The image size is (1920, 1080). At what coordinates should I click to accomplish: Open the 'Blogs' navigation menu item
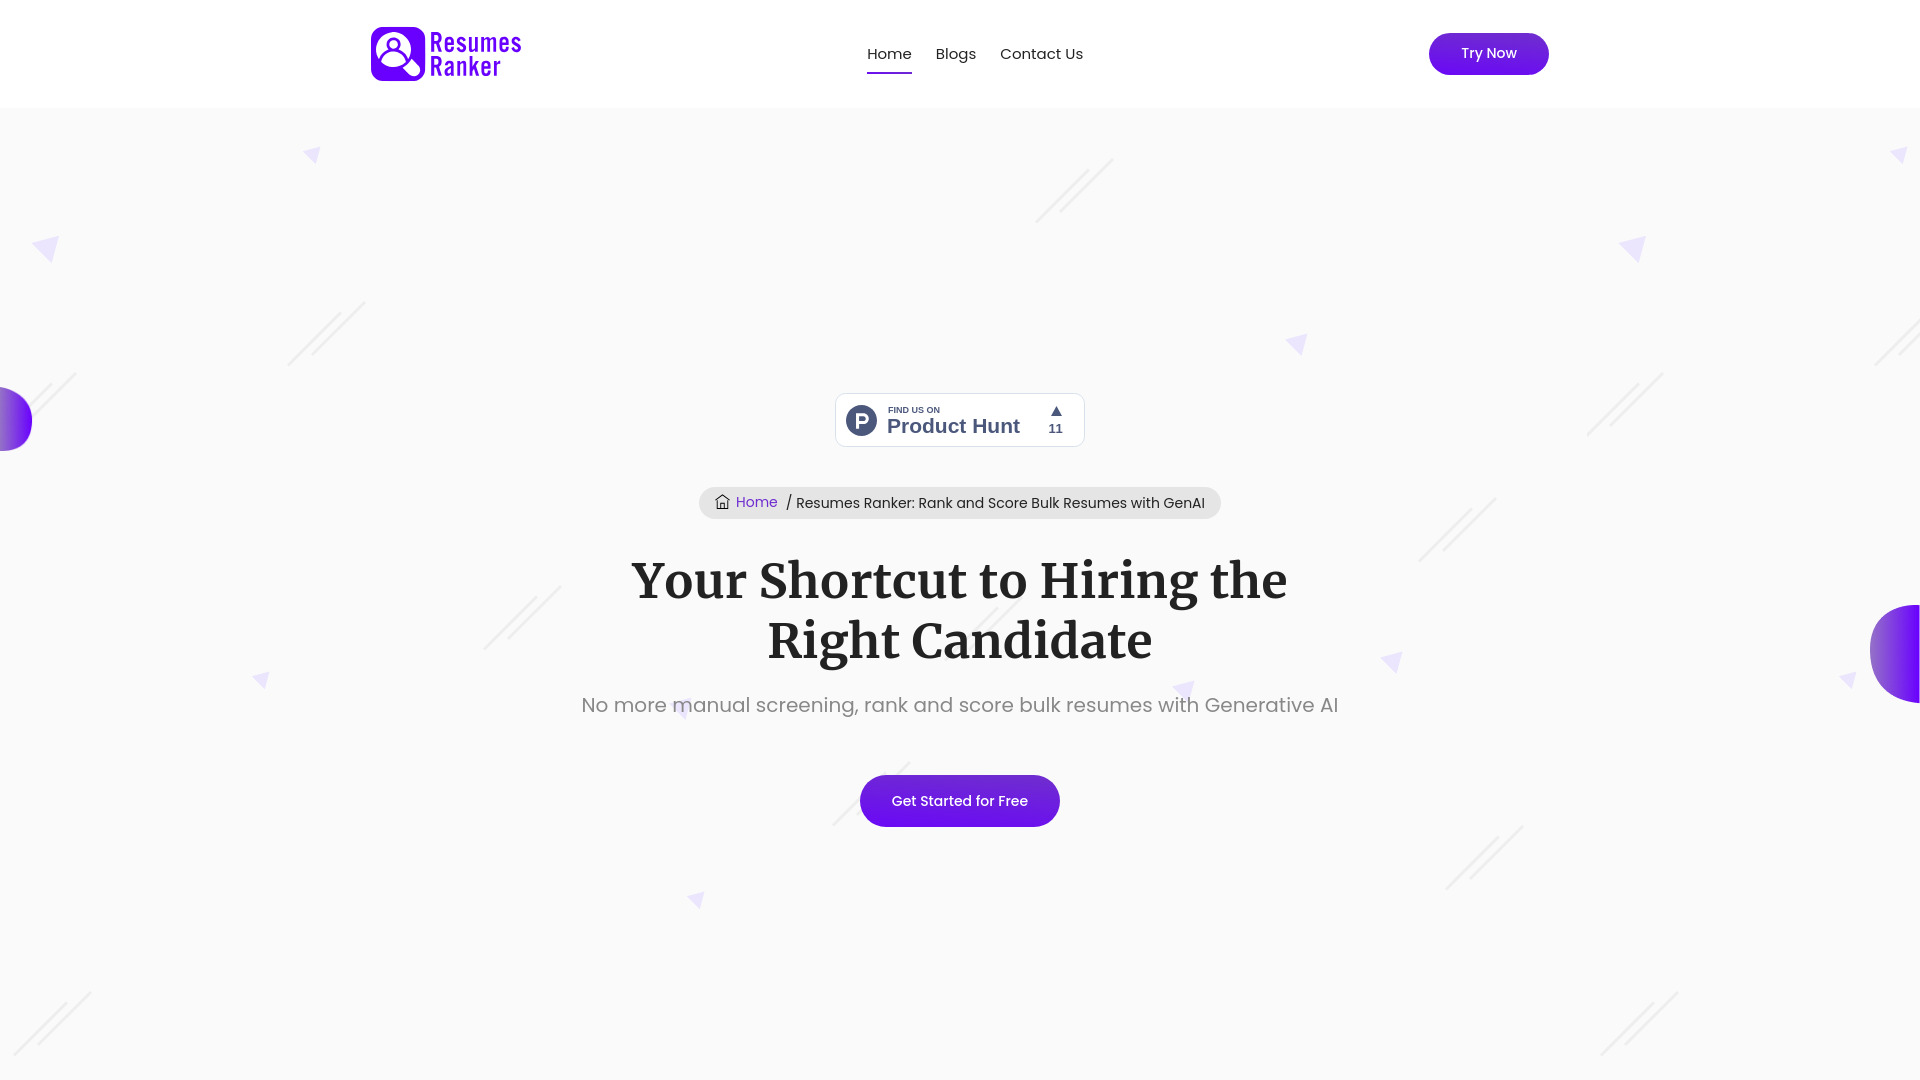(x=956, y=54)
